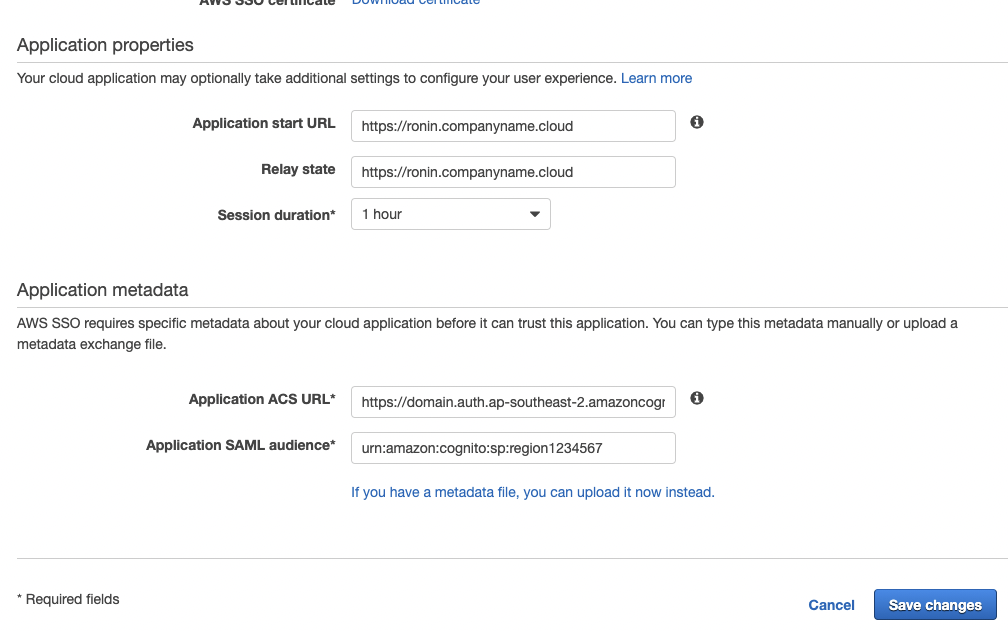This screenshot has height=631, width=1008.
Task: Click the Required fields footnote
Action: (x=68, y=599)
